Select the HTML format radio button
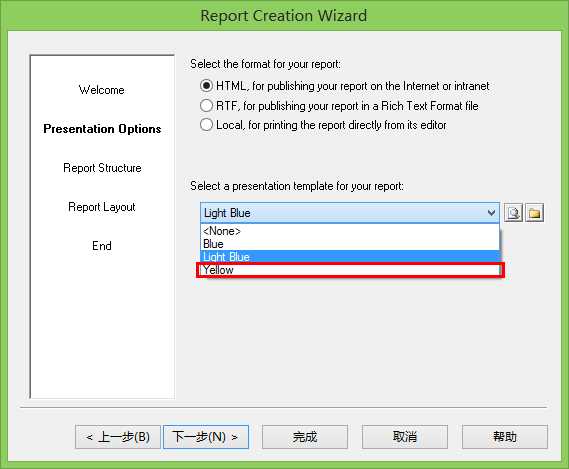 [206, 86]
